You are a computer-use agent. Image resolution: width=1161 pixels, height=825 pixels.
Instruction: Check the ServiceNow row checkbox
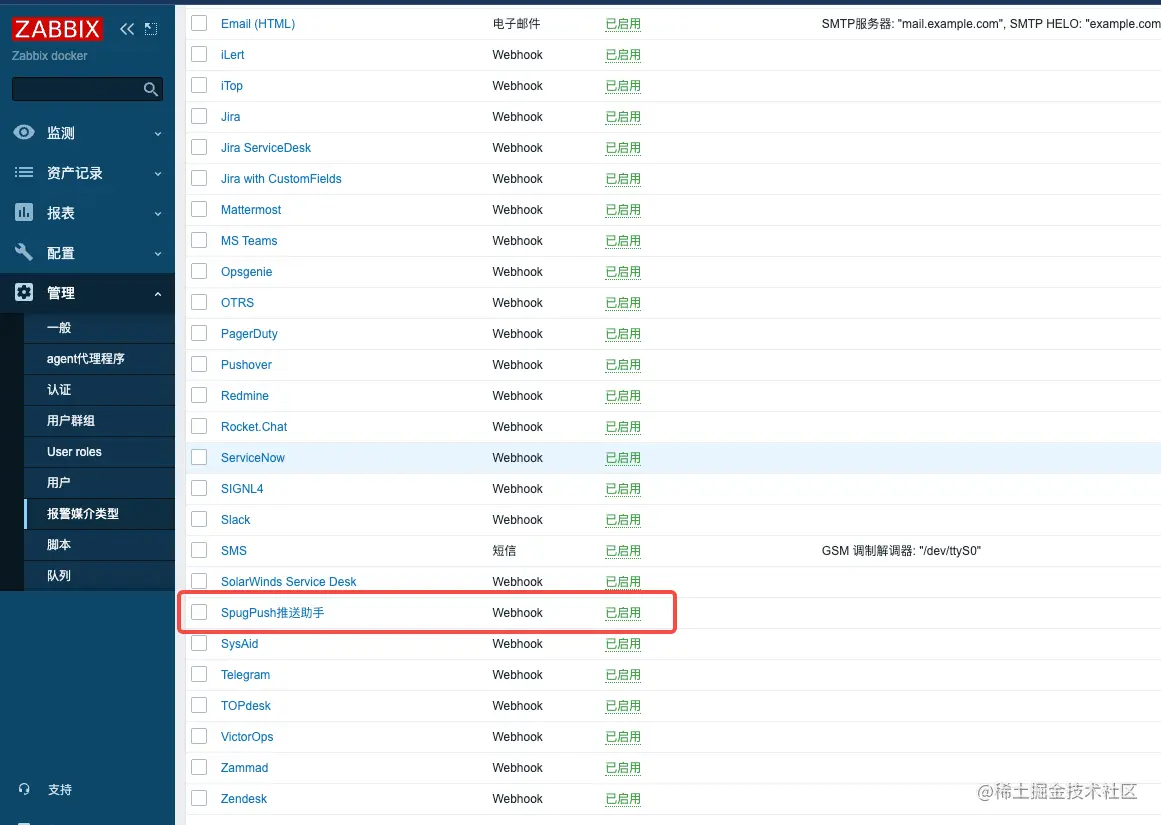pos(199,458)
